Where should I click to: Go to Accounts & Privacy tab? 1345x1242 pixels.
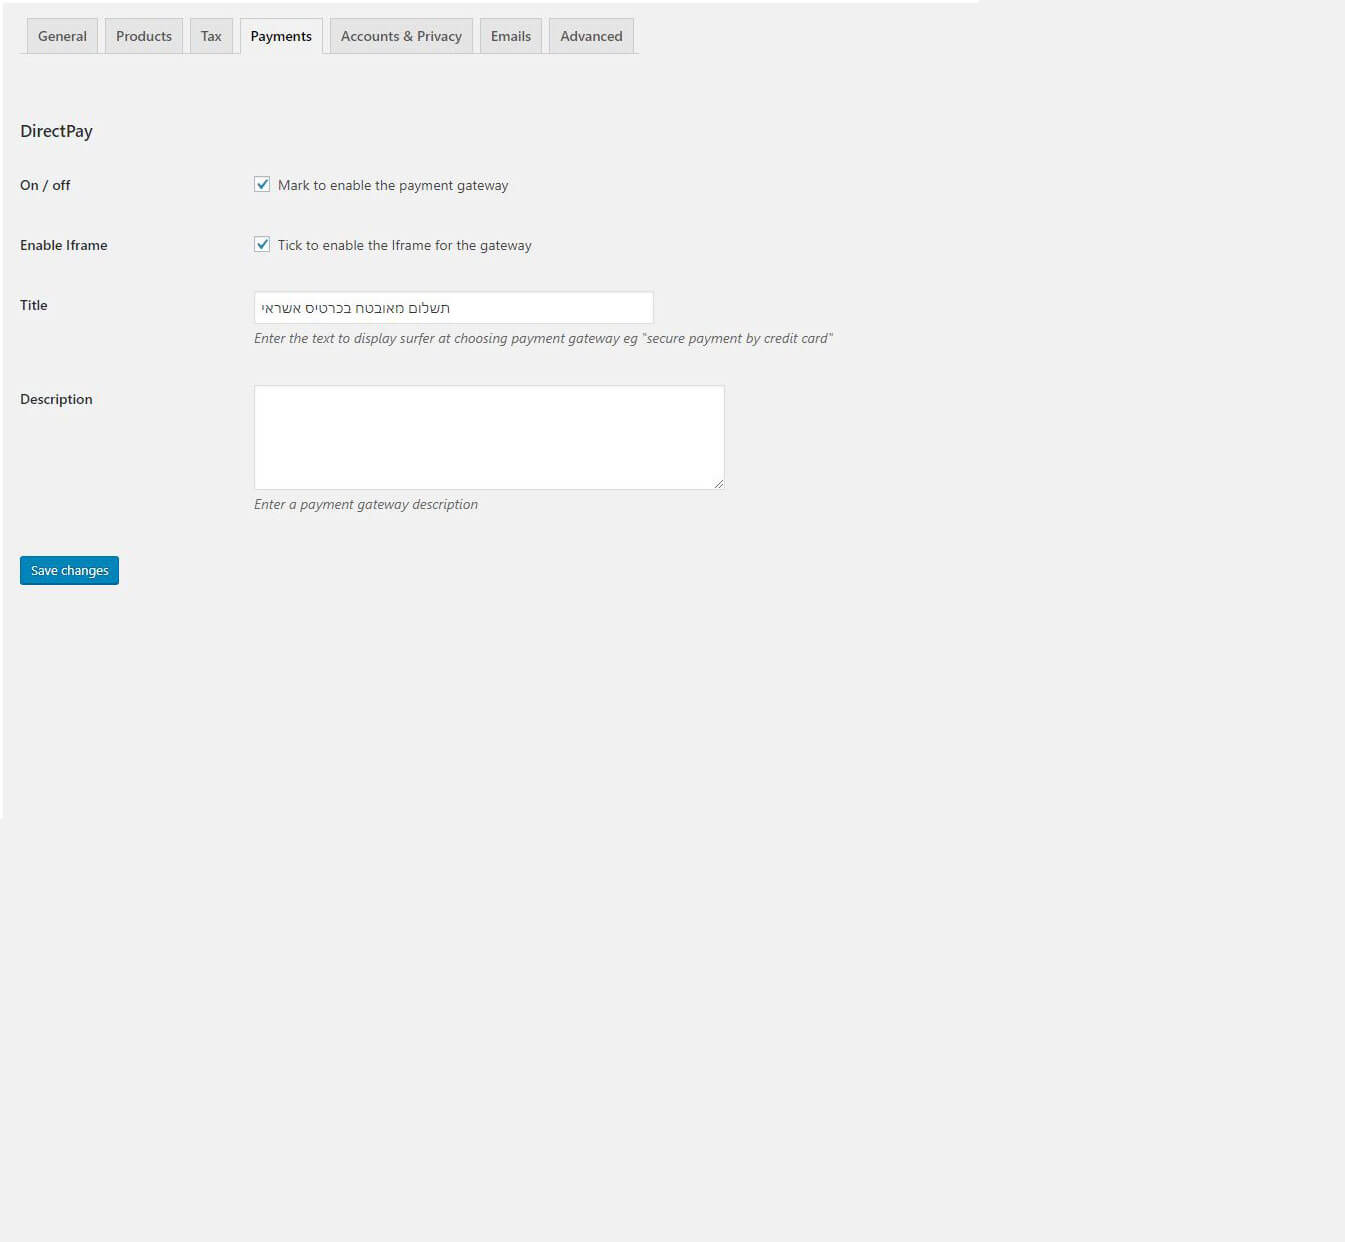[401, 36]
